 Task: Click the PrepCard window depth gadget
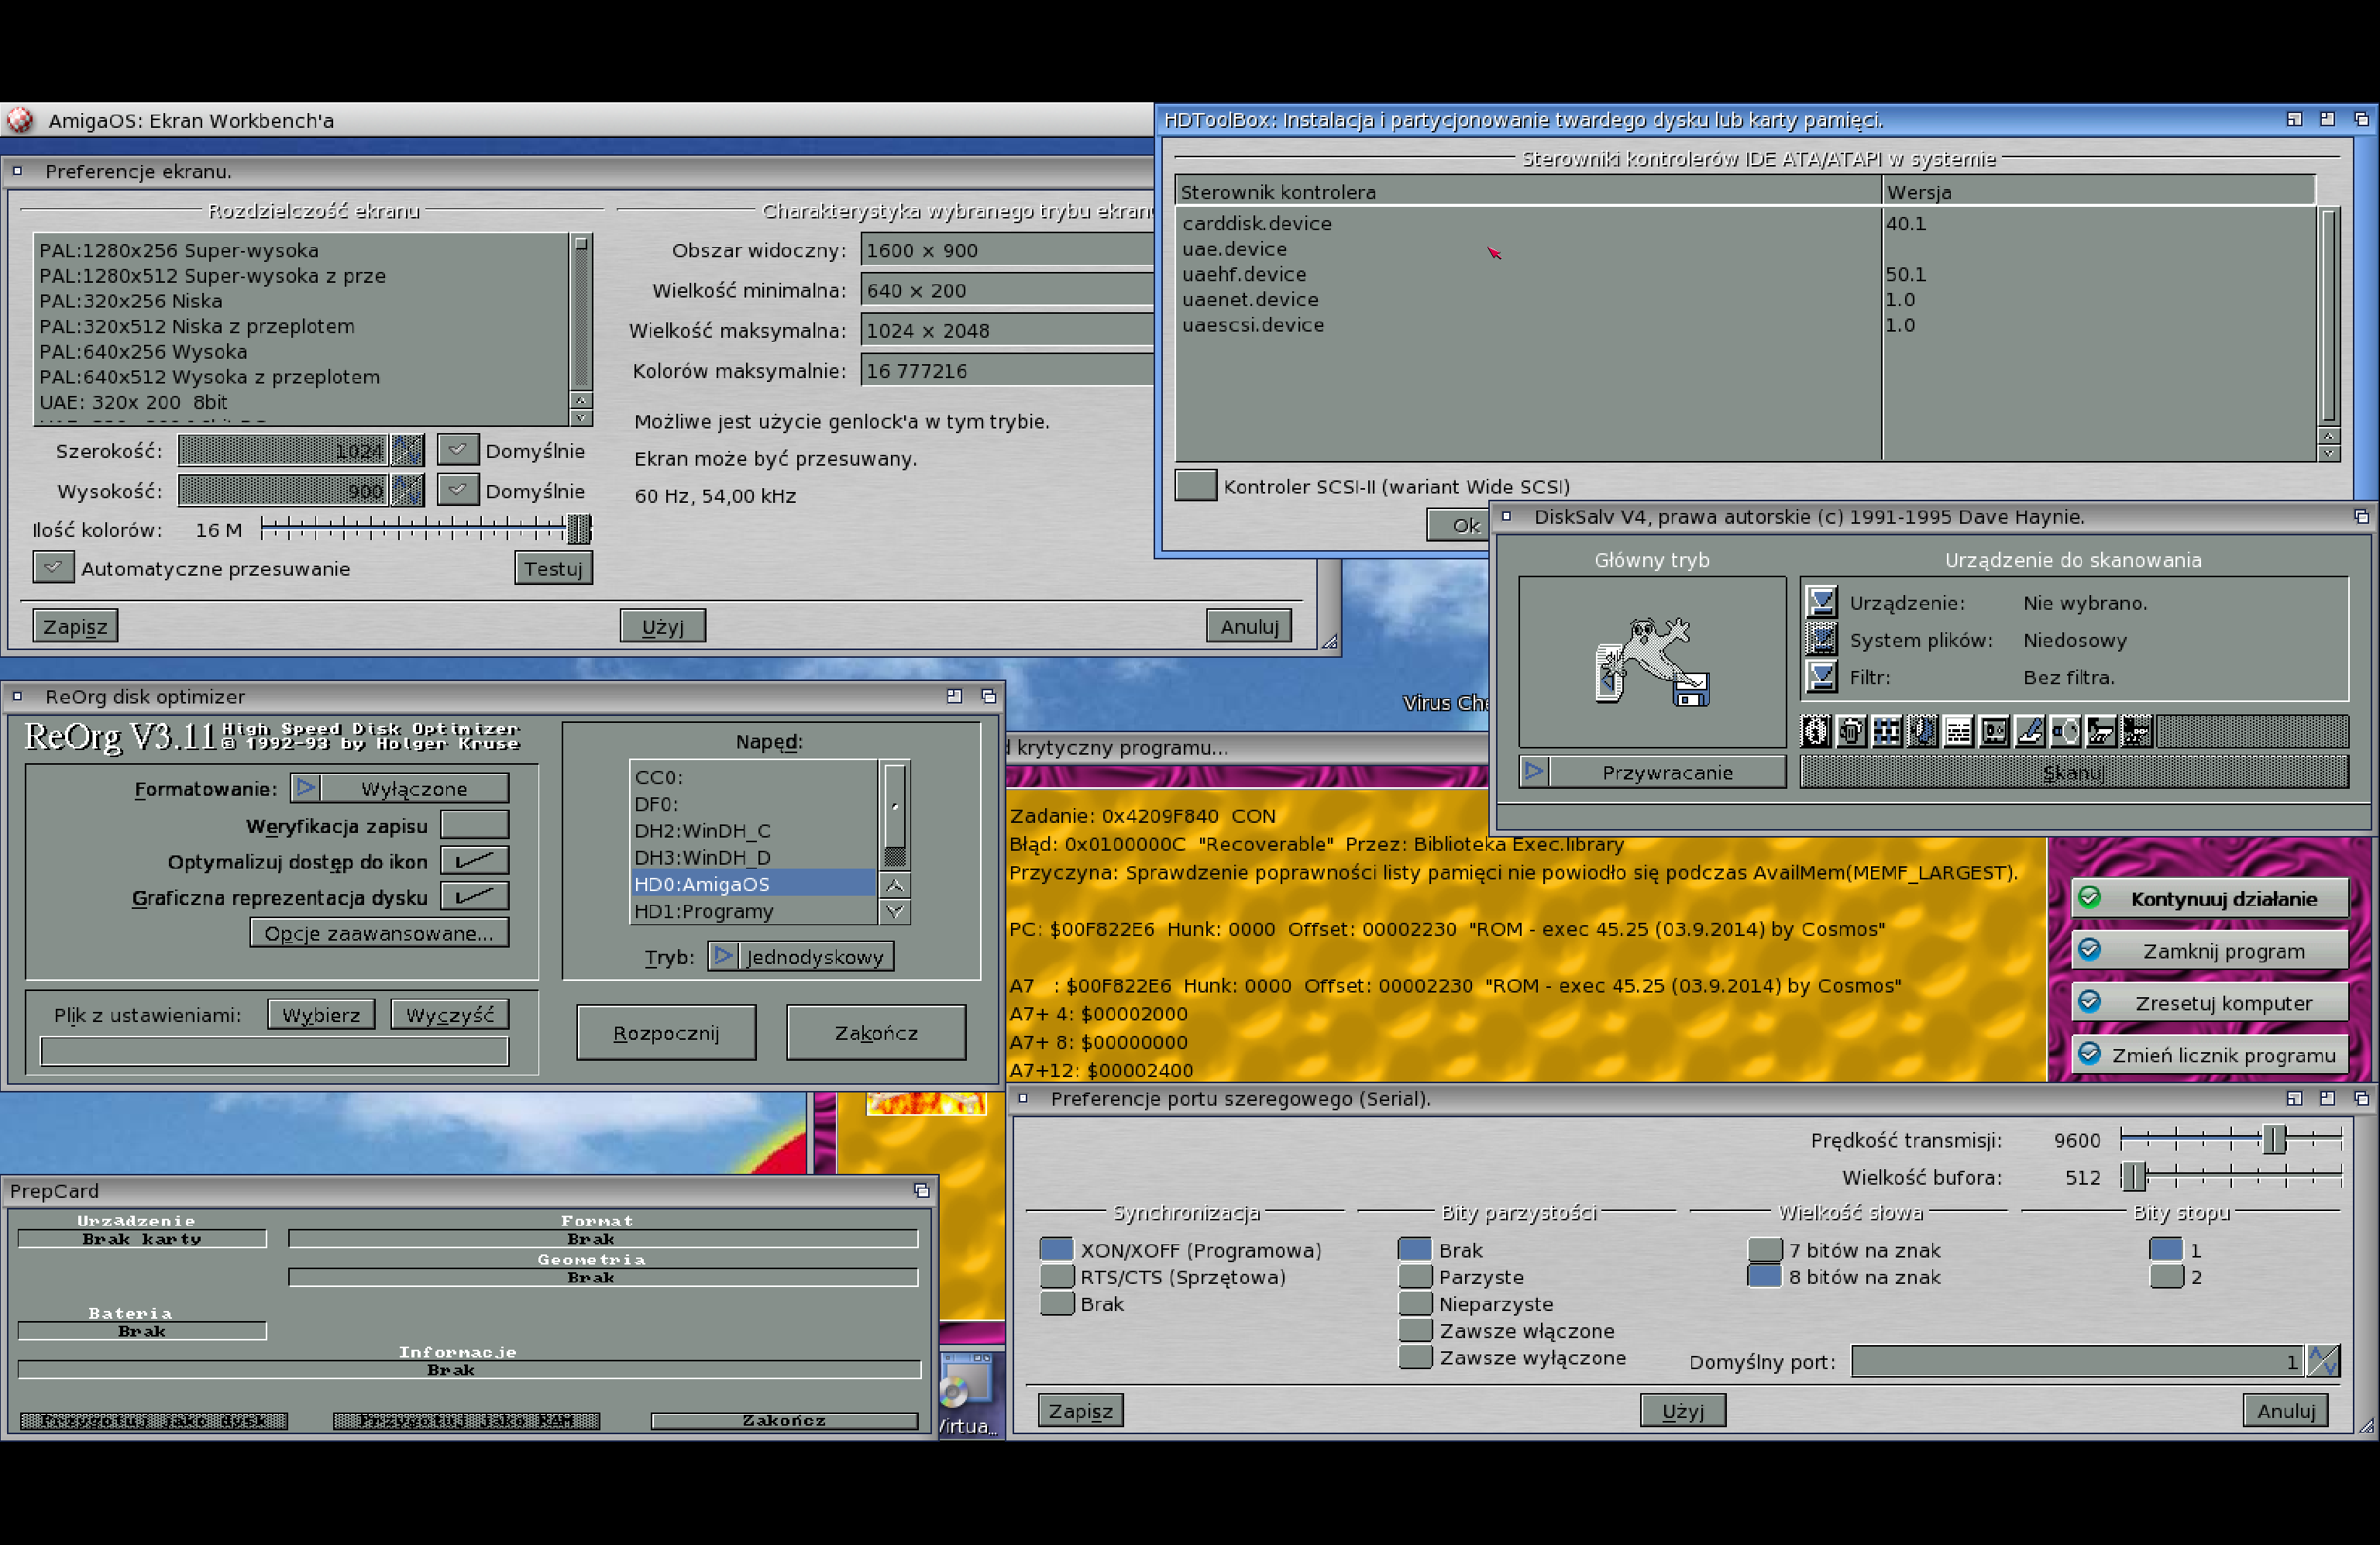(x=921, y=1190)
